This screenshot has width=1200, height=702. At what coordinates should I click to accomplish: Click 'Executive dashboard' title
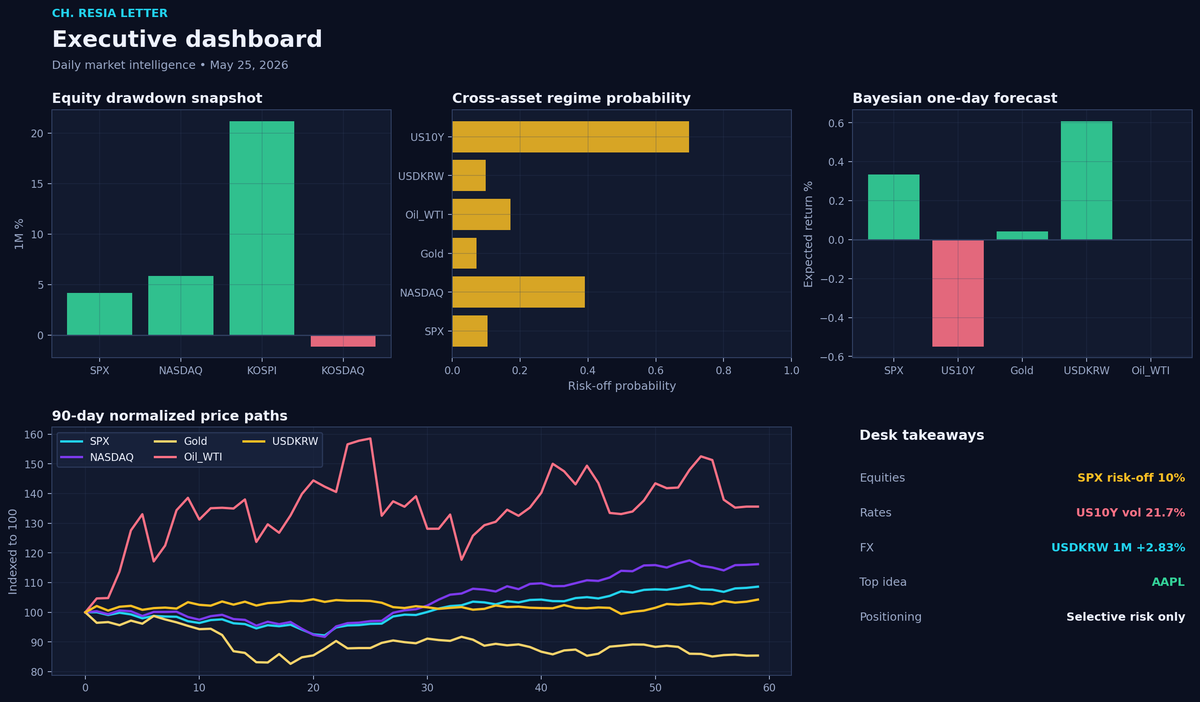pyautogui.click(x=187, y=40)
